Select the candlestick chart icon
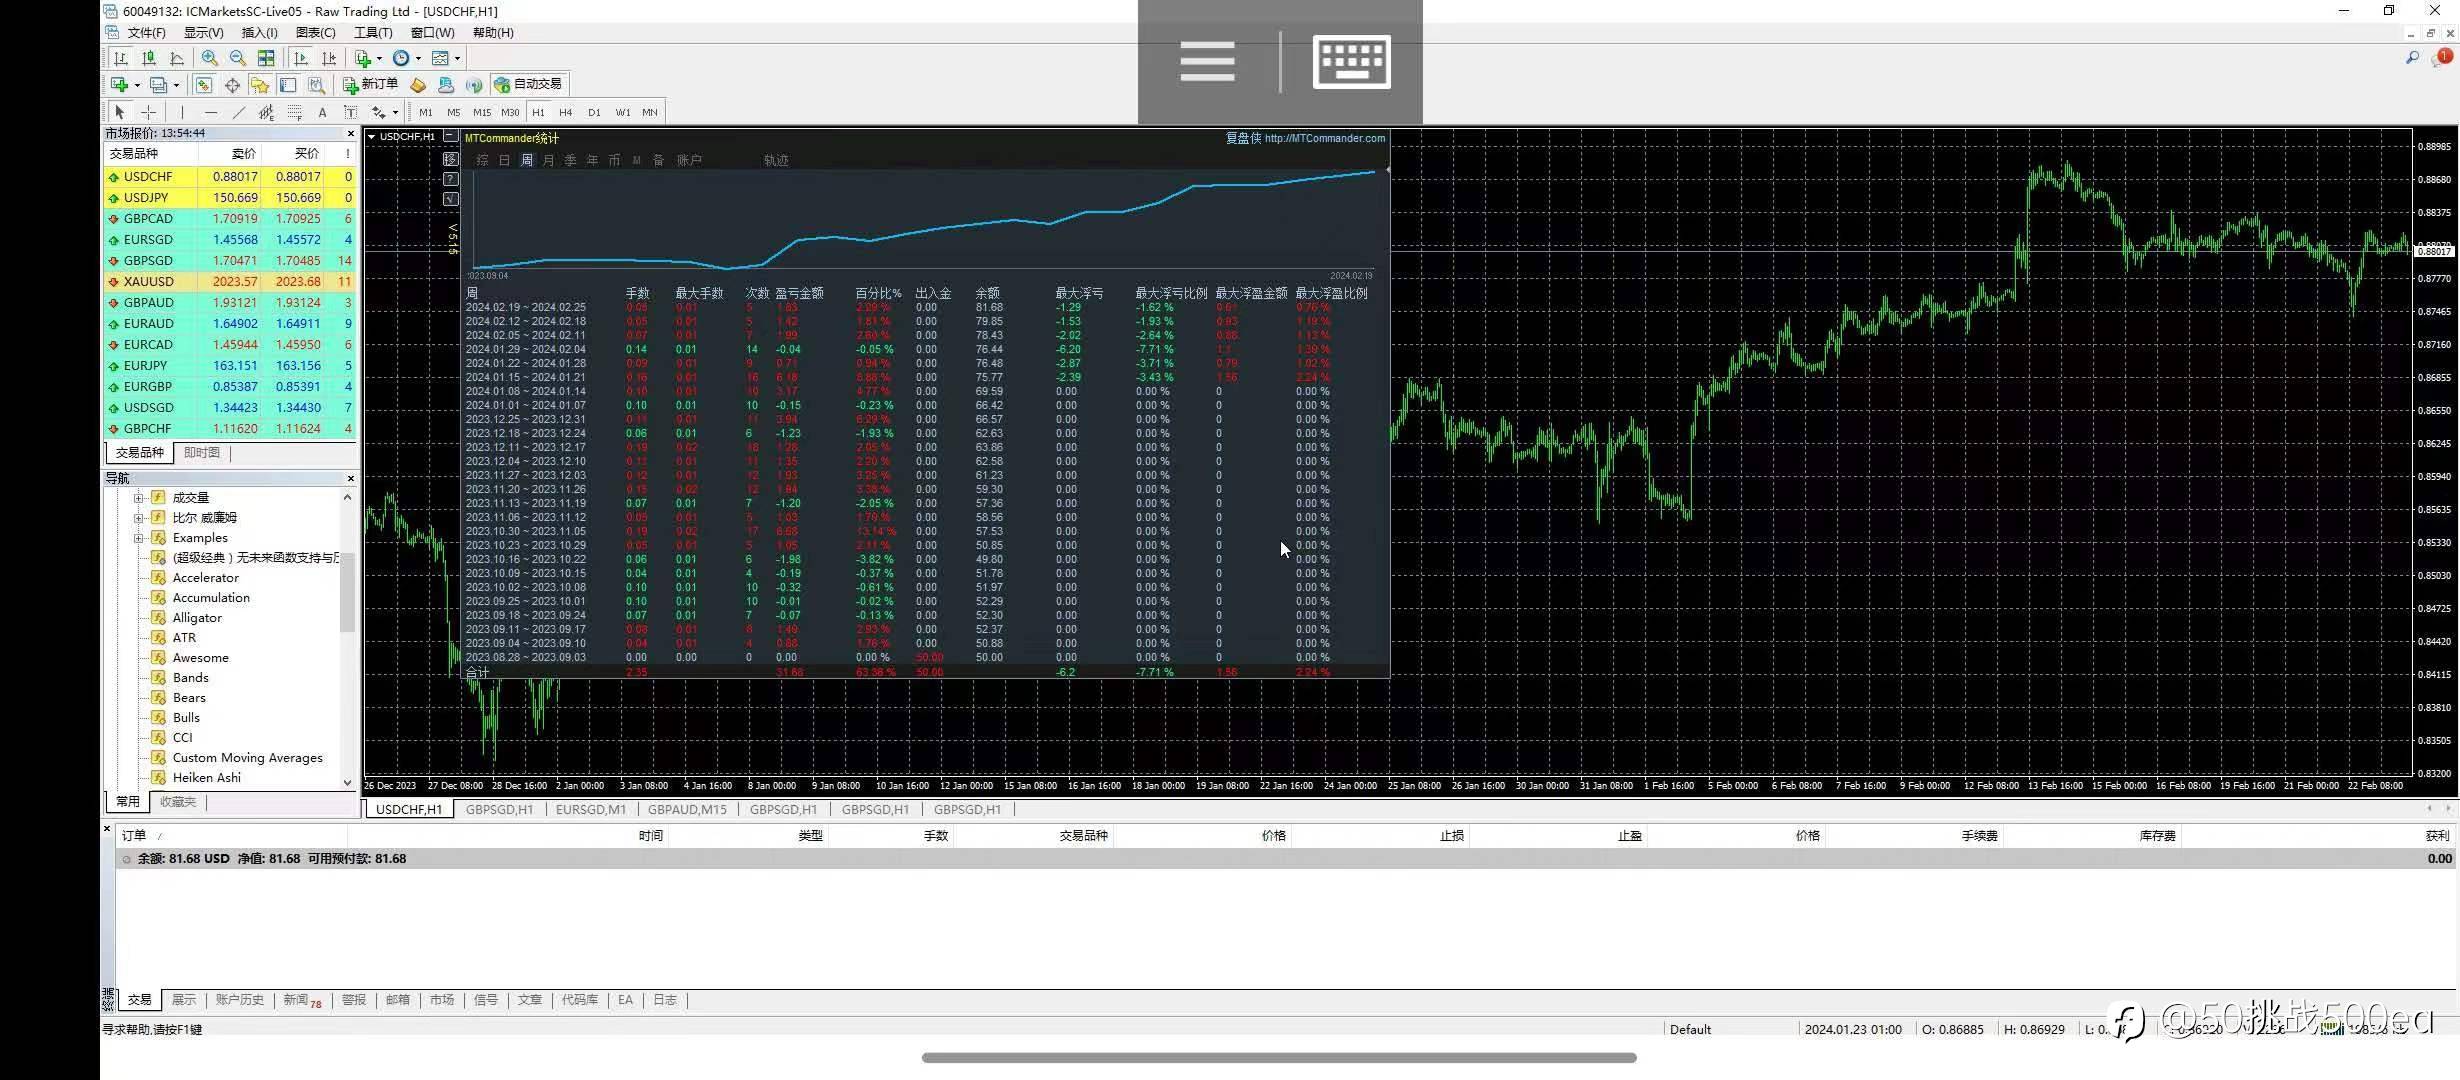 [149, 58]
